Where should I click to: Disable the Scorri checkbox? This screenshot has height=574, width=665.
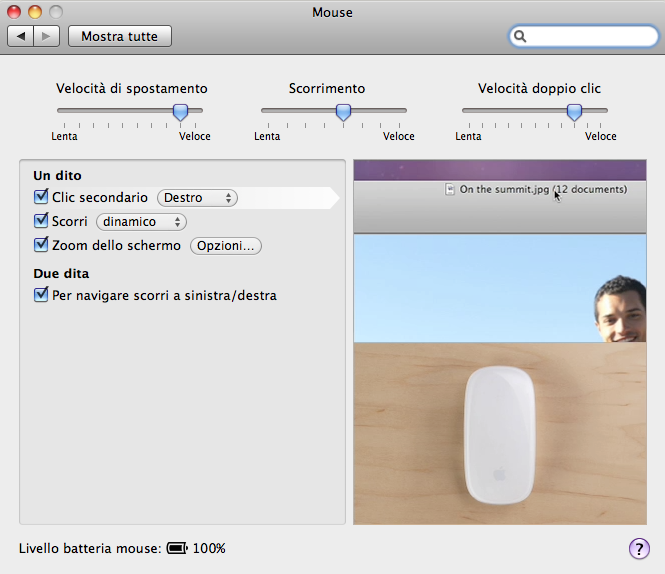click(41, 221)
